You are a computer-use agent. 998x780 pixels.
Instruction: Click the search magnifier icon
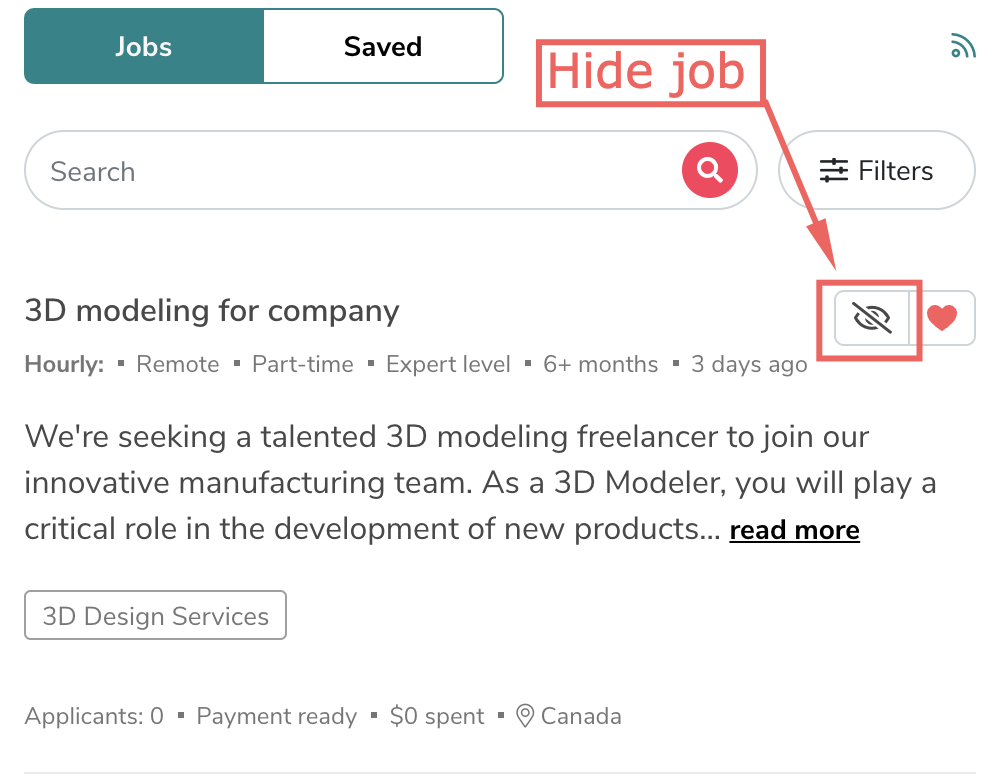[710, 170]
